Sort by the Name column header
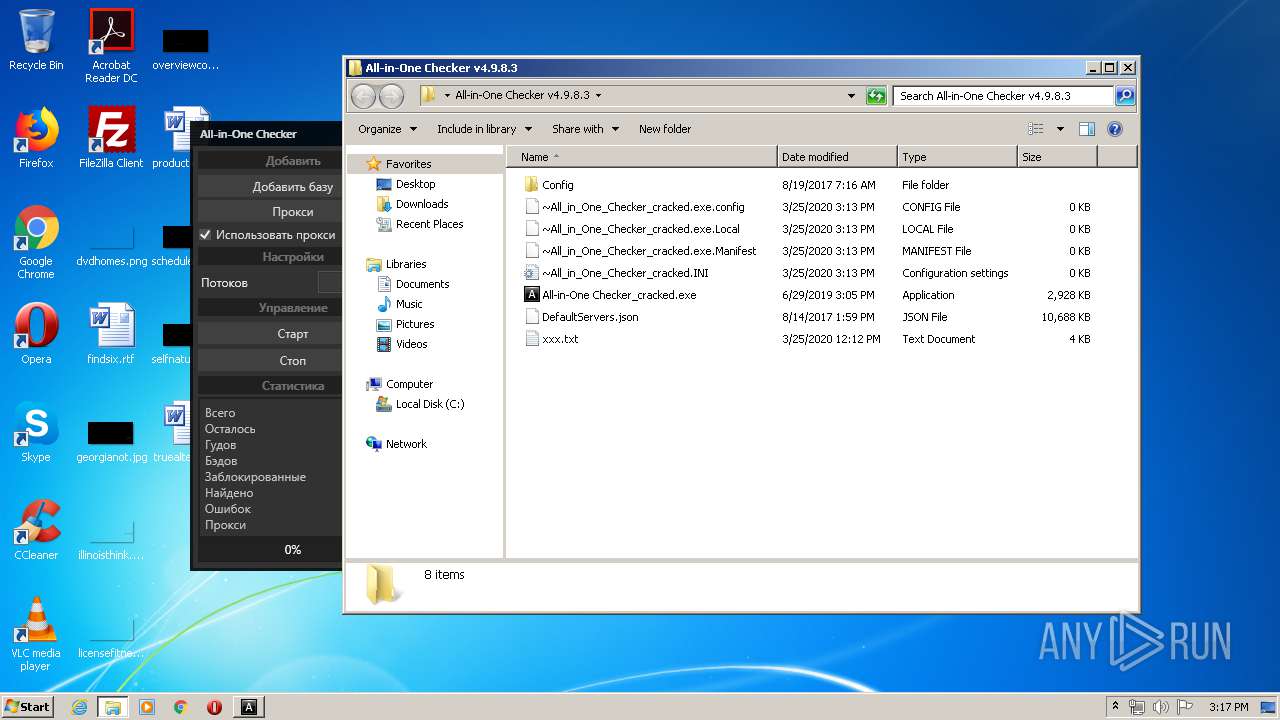The image size is (1280, 720). pos(642,157)
